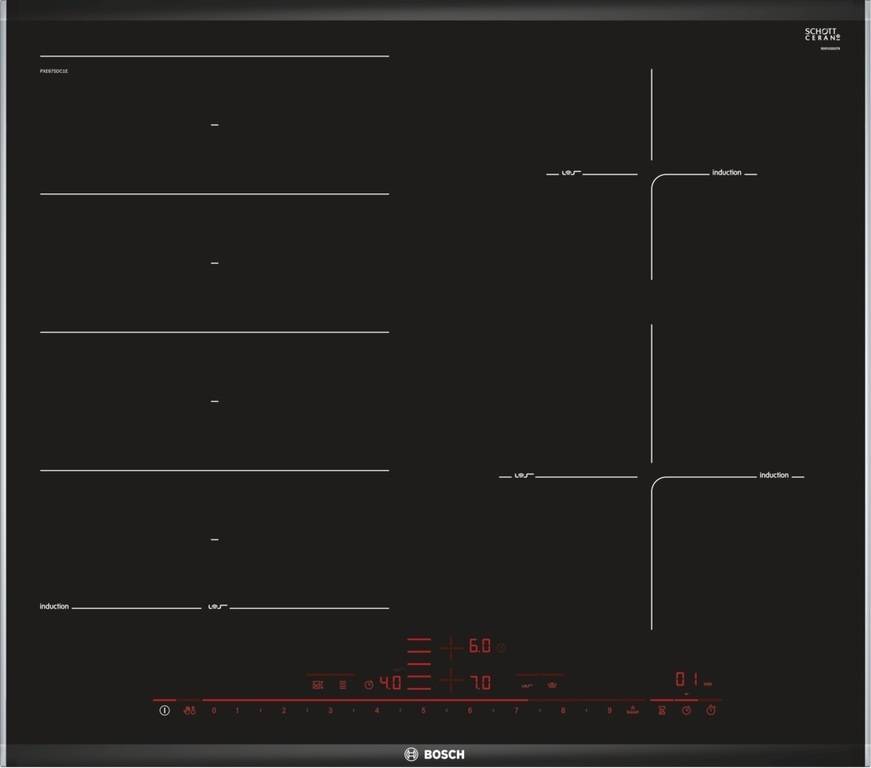871x768 pixels.
Task: Tap the timer zone selection icon
Action: [662, 710]
